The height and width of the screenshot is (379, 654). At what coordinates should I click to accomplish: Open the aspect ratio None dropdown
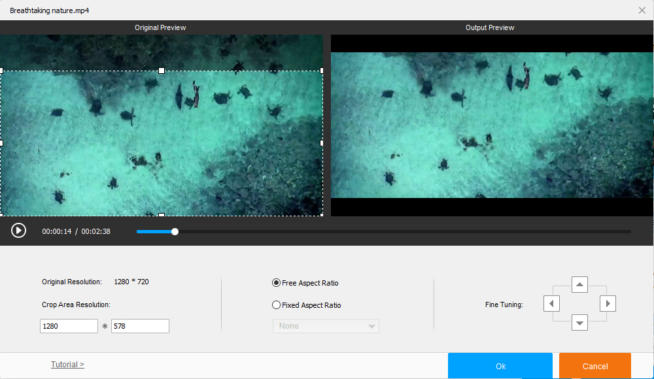[x=326, y=326]
